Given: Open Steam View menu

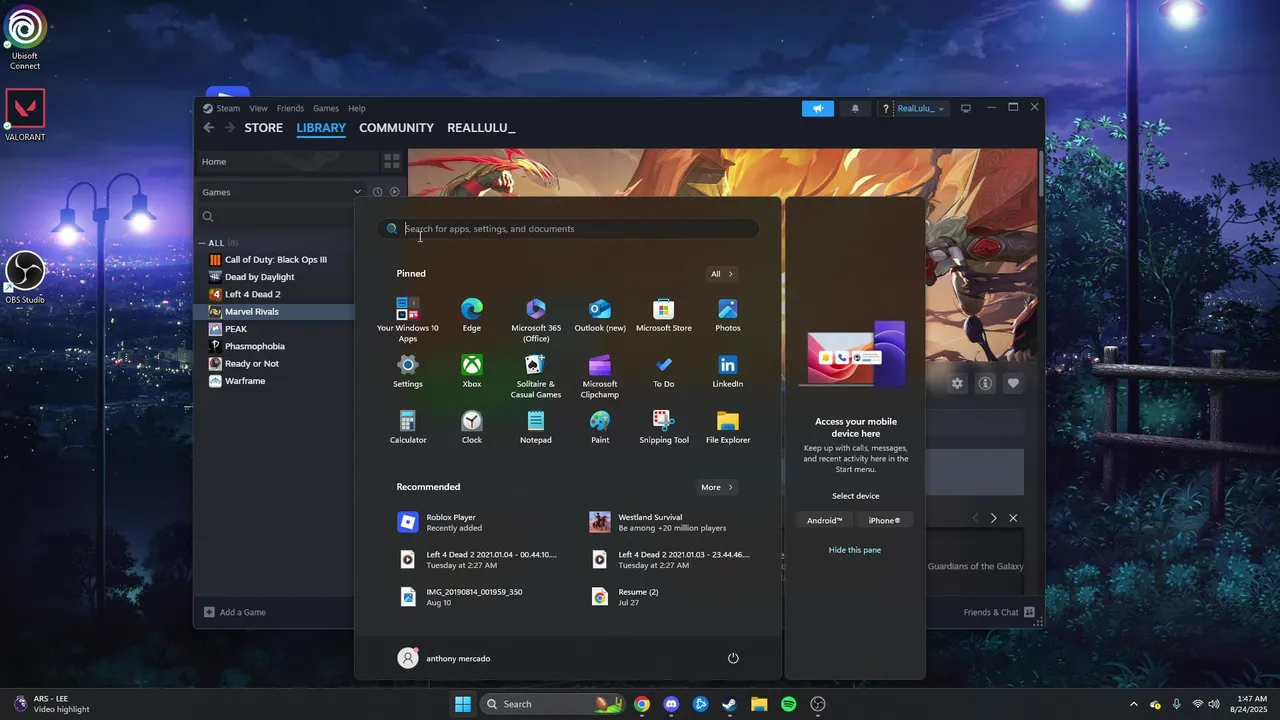Looking at the screenshot, I should pyautogui.click(x=258, y=108).
